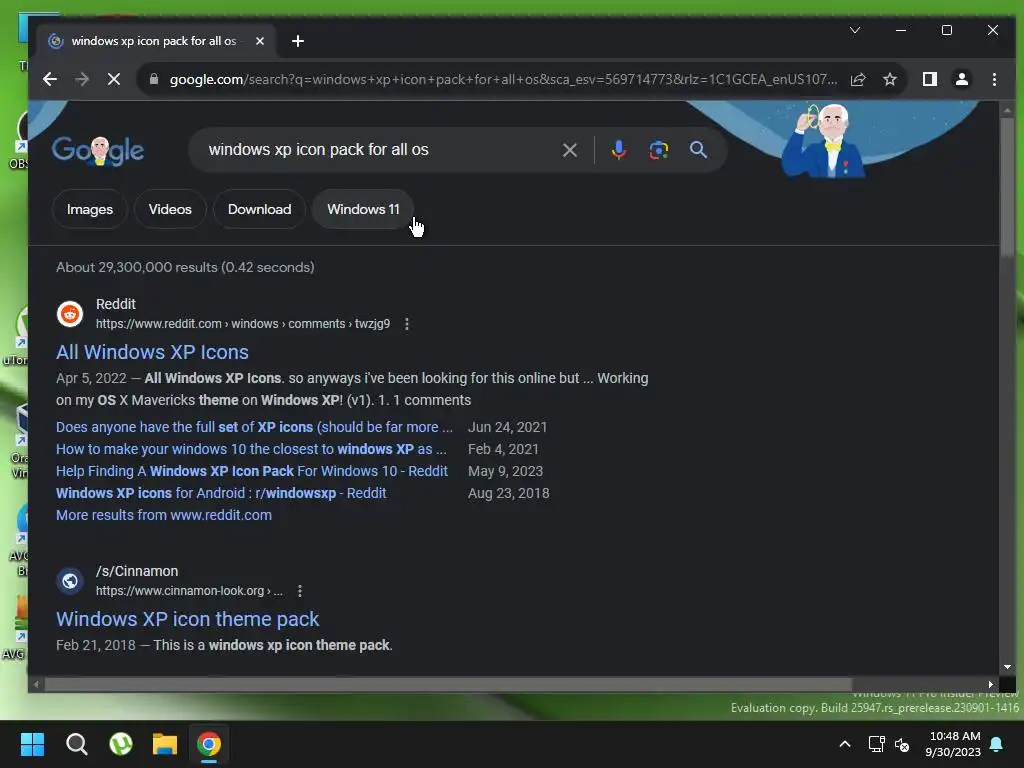Open the notification bell icon
This screenshot has height=768, width=1024.
[997, 744]
